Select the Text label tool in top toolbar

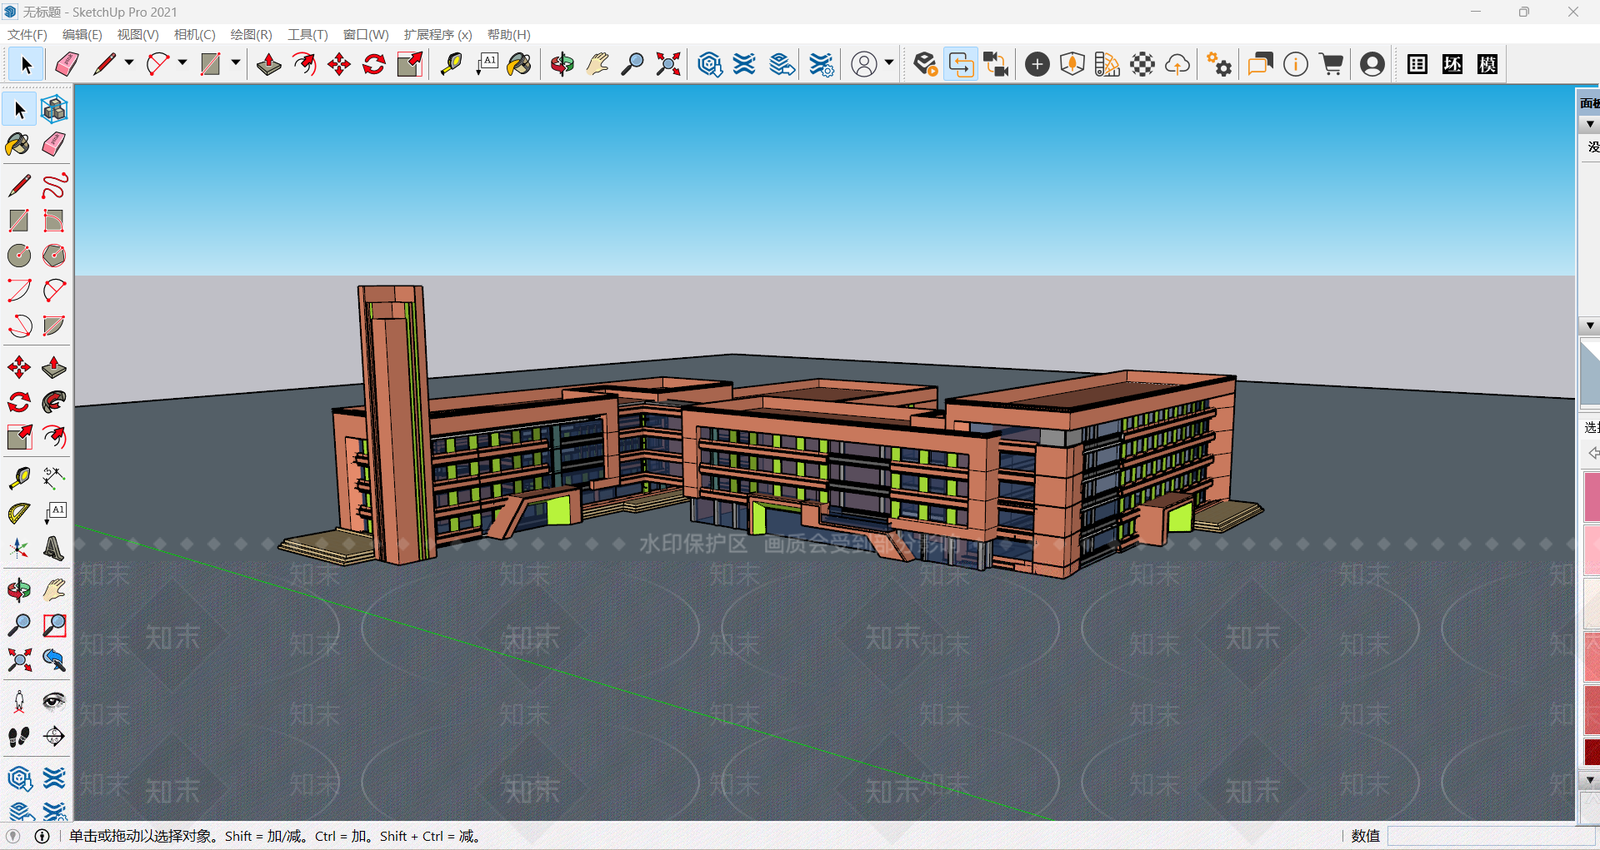pyautogui.click(x=487, y=64)
